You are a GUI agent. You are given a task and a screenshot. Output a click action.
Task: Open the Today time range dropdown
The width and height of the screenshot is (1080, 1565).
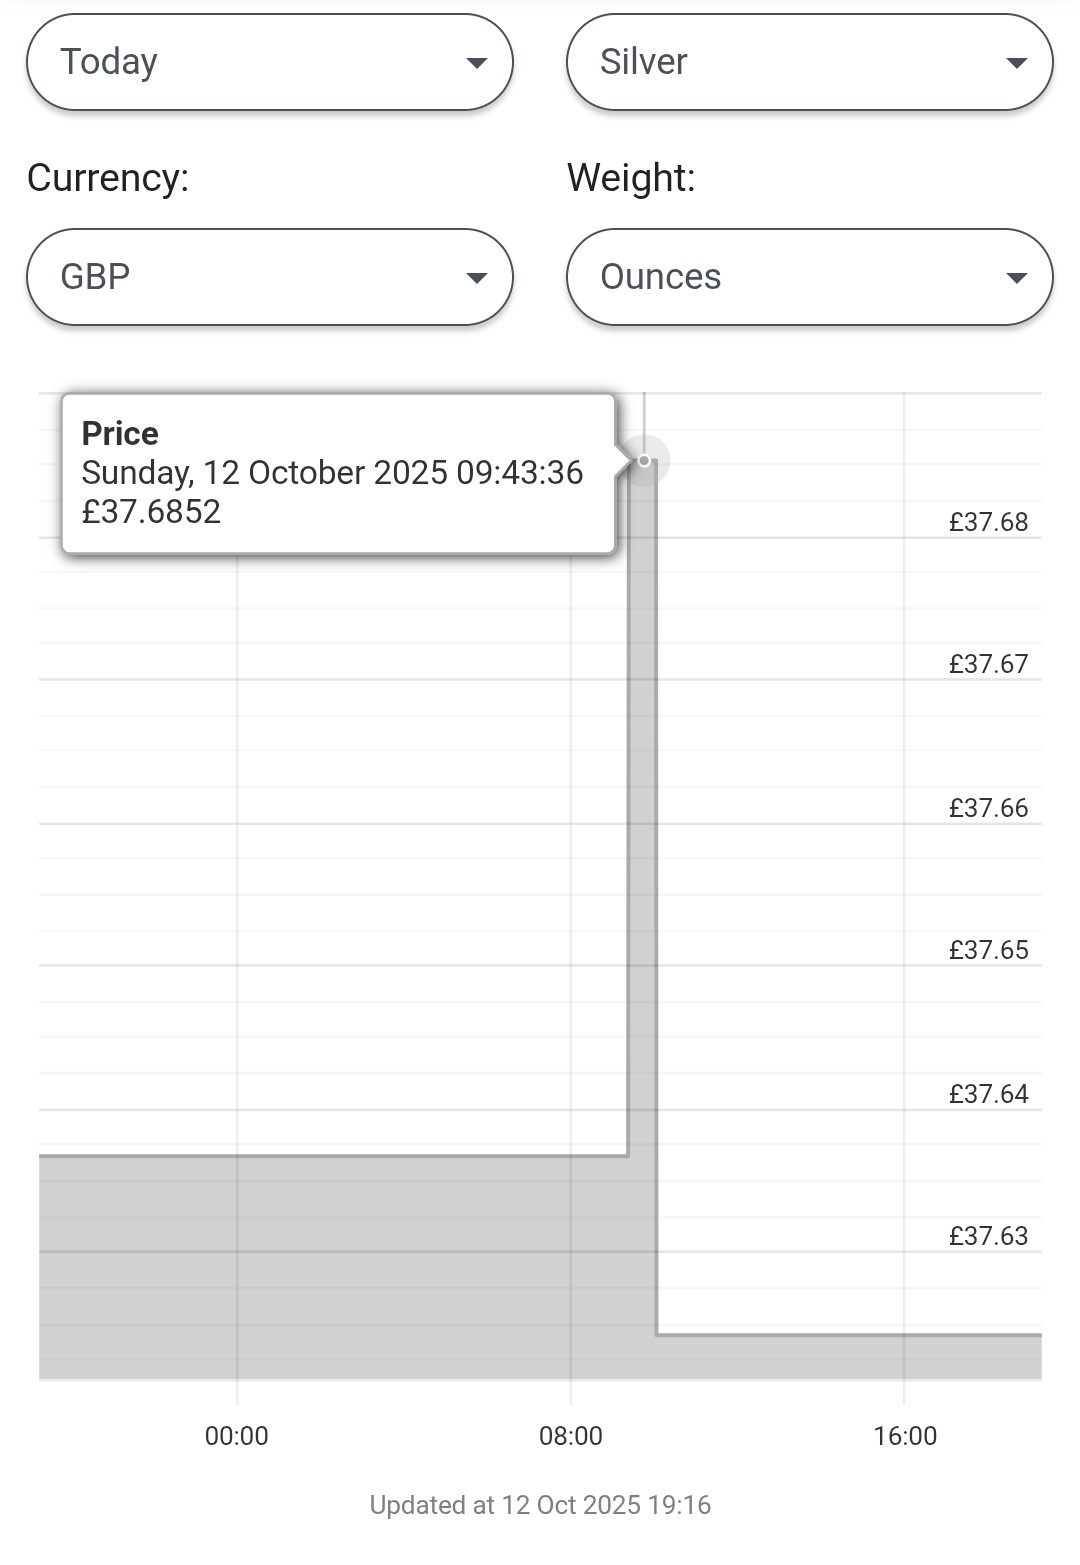(269, 62)
